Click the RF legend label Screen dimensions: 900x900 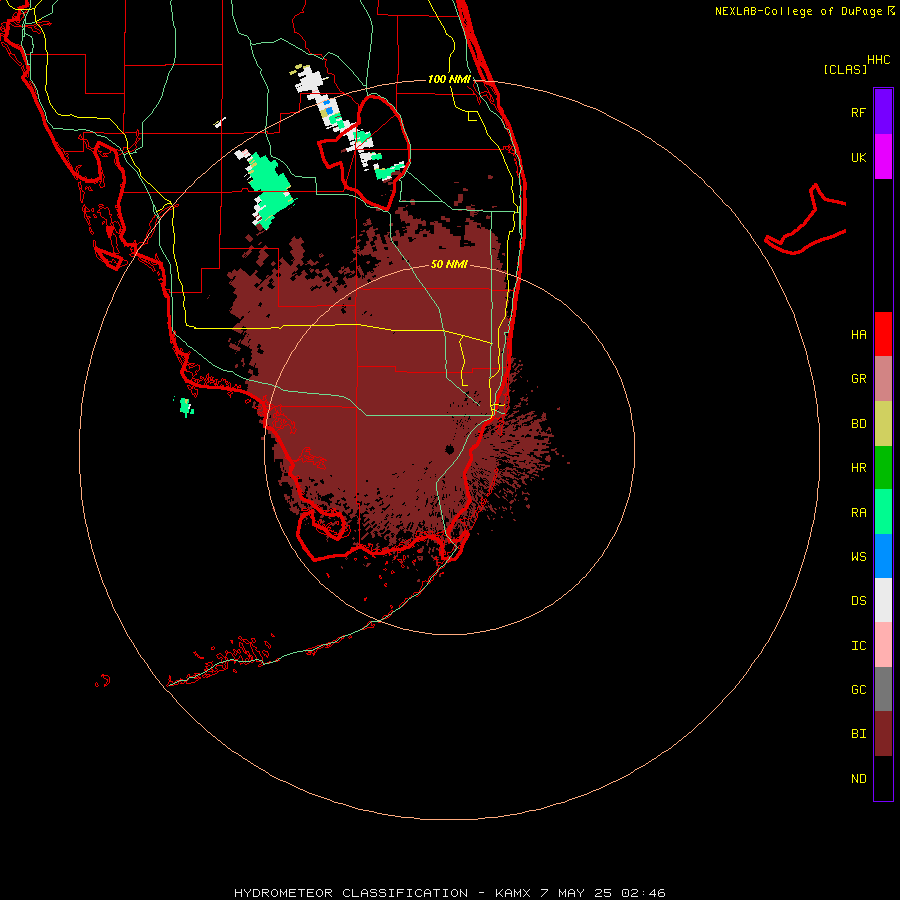[x=858, y=112]
